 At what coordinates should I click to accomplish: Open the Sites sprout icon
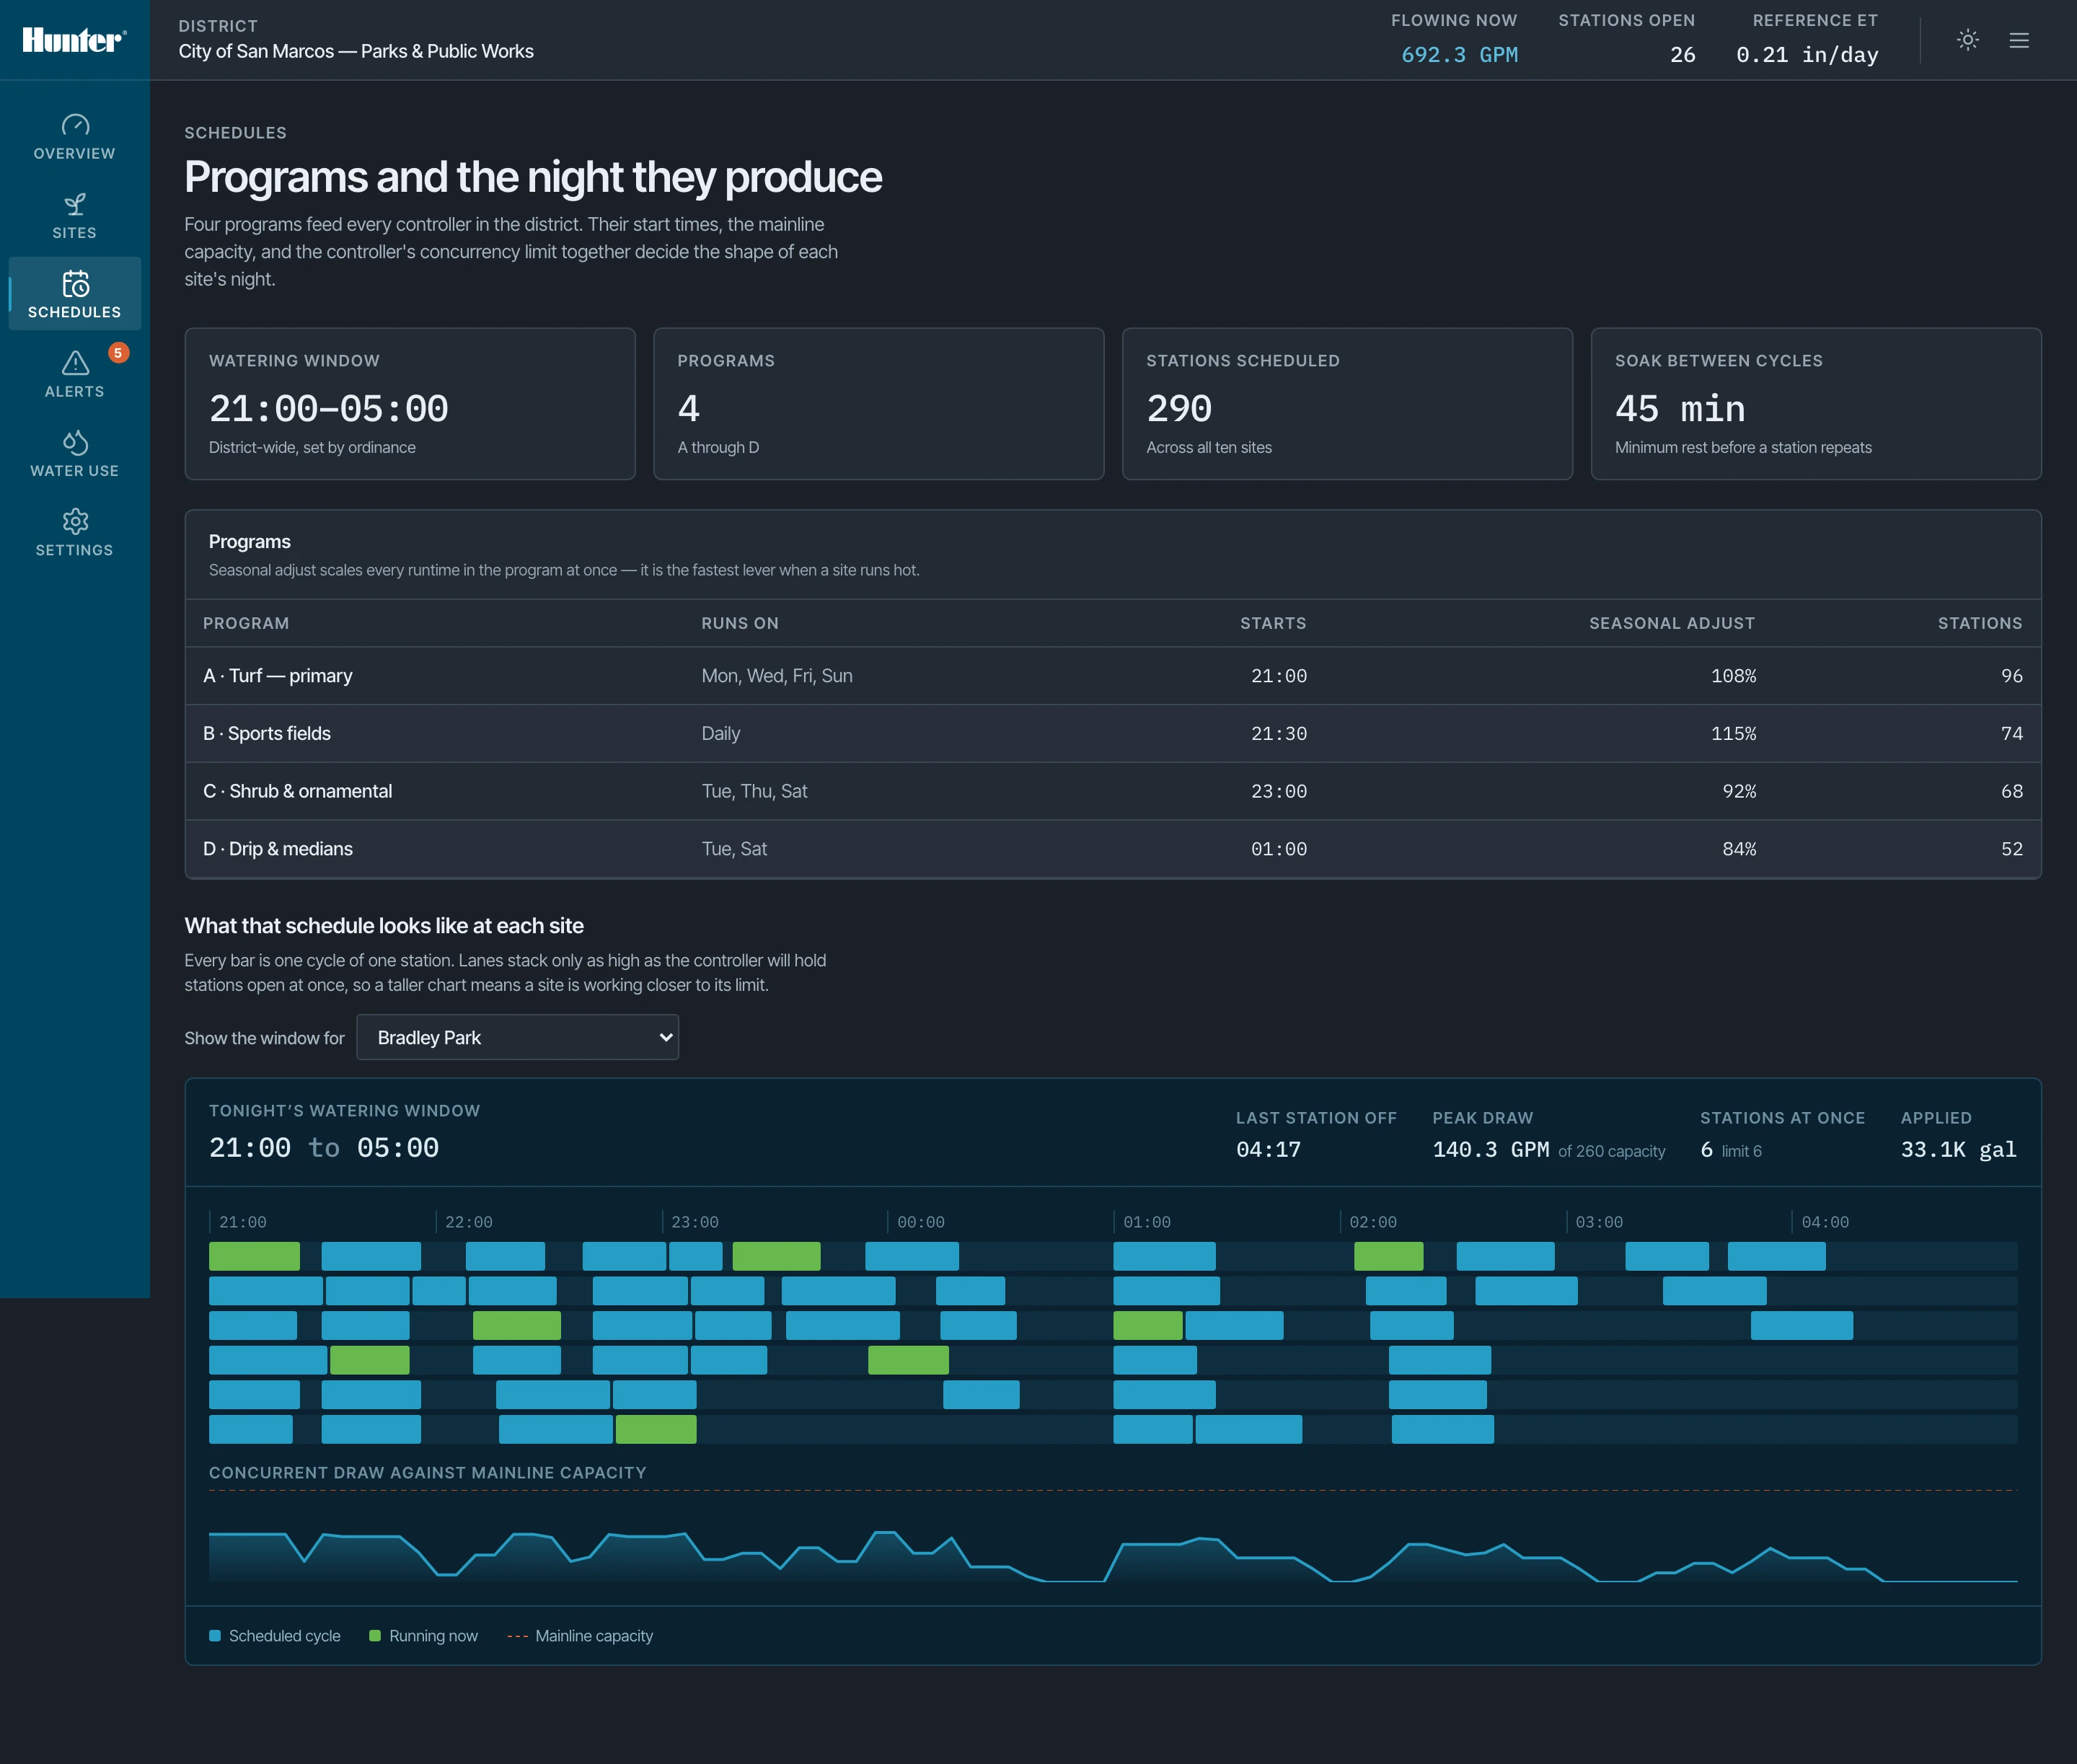(x=75, y=204)
